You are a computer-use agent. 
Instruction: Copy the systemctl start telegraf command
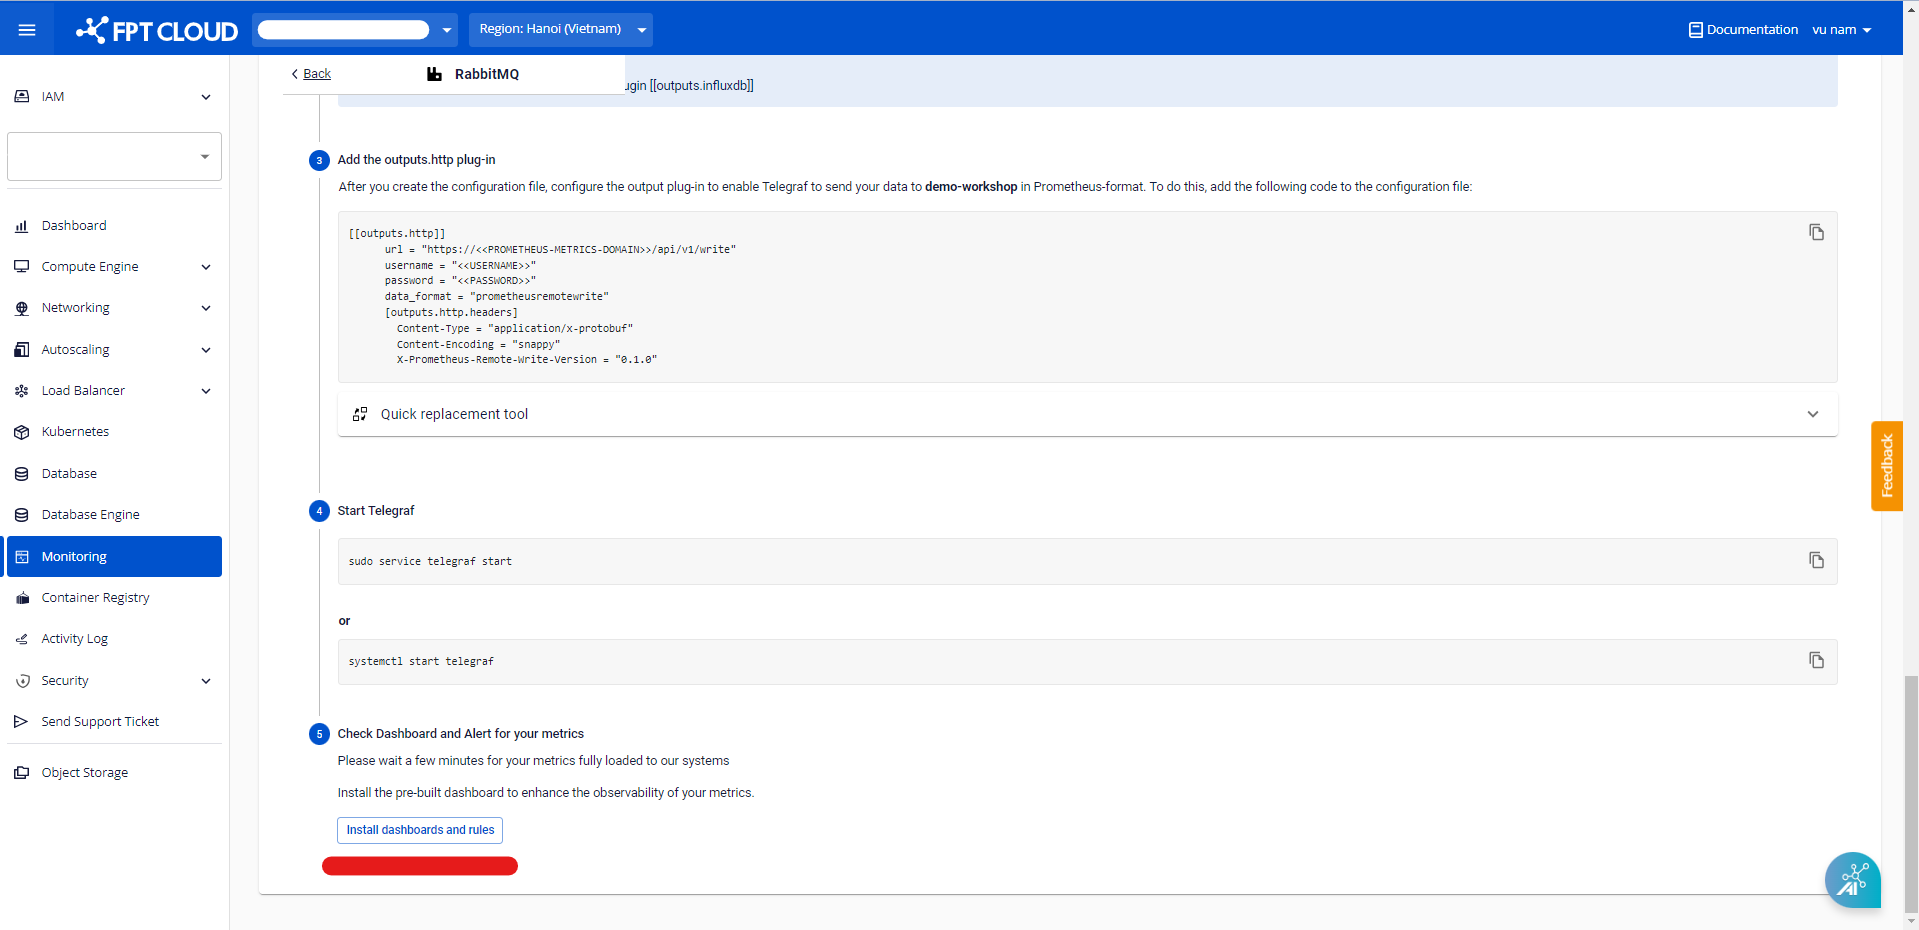[1816, 660]
